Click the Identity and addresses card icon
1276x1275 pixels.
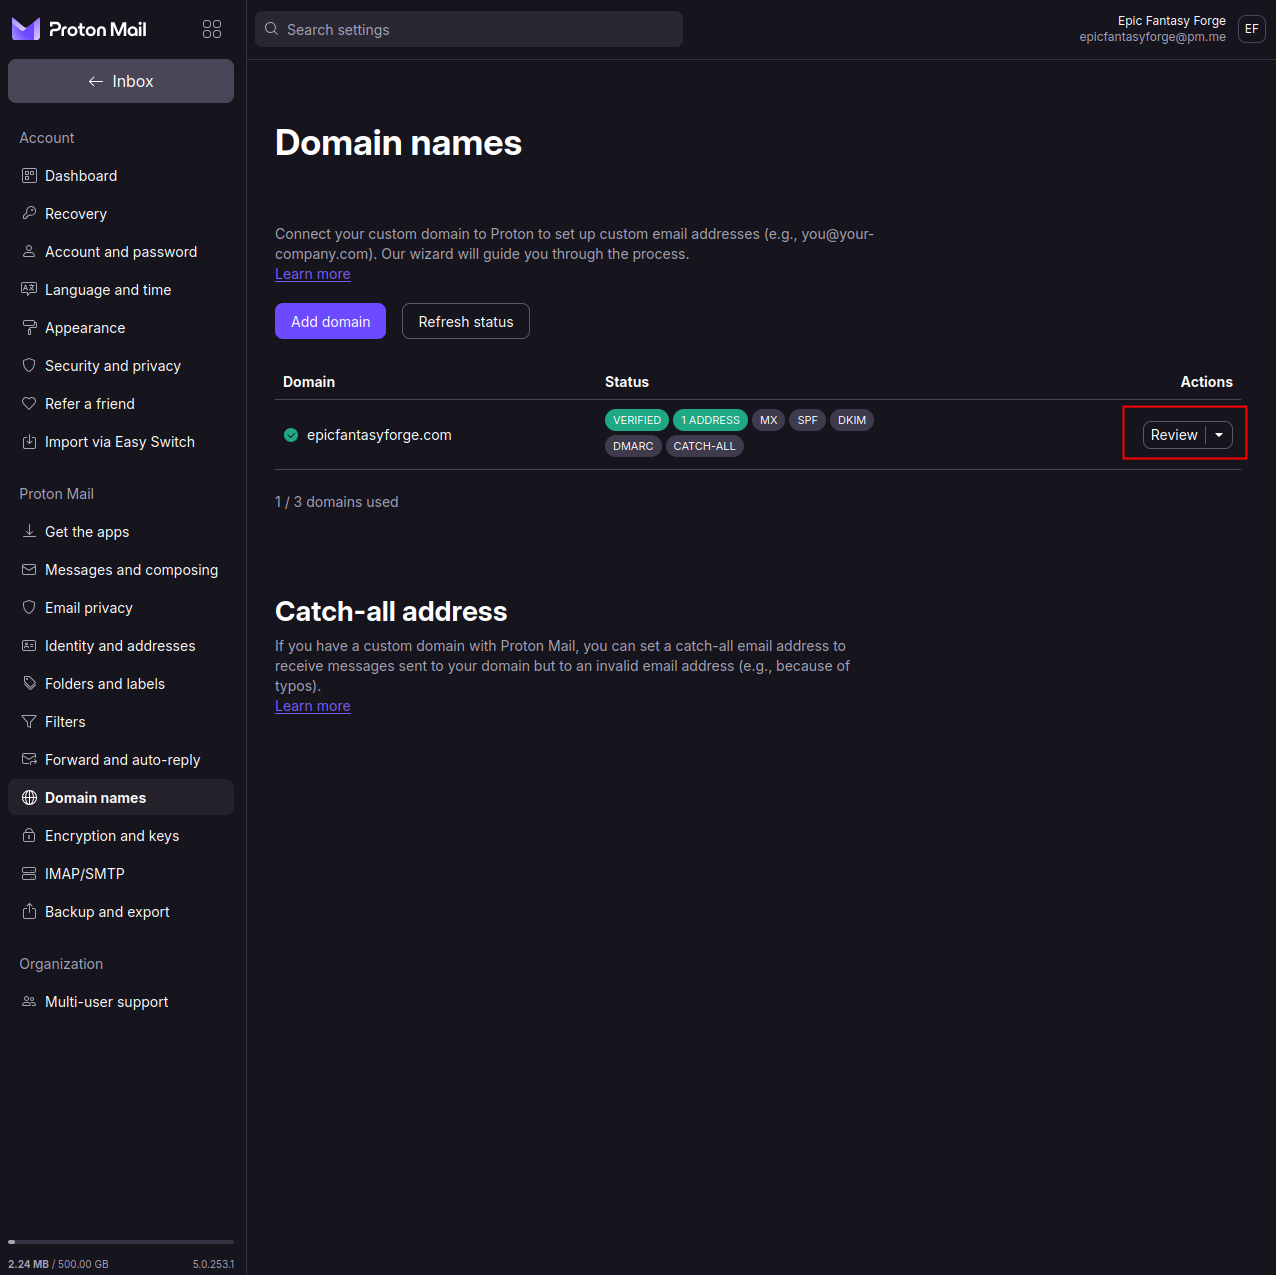[29, 646]
